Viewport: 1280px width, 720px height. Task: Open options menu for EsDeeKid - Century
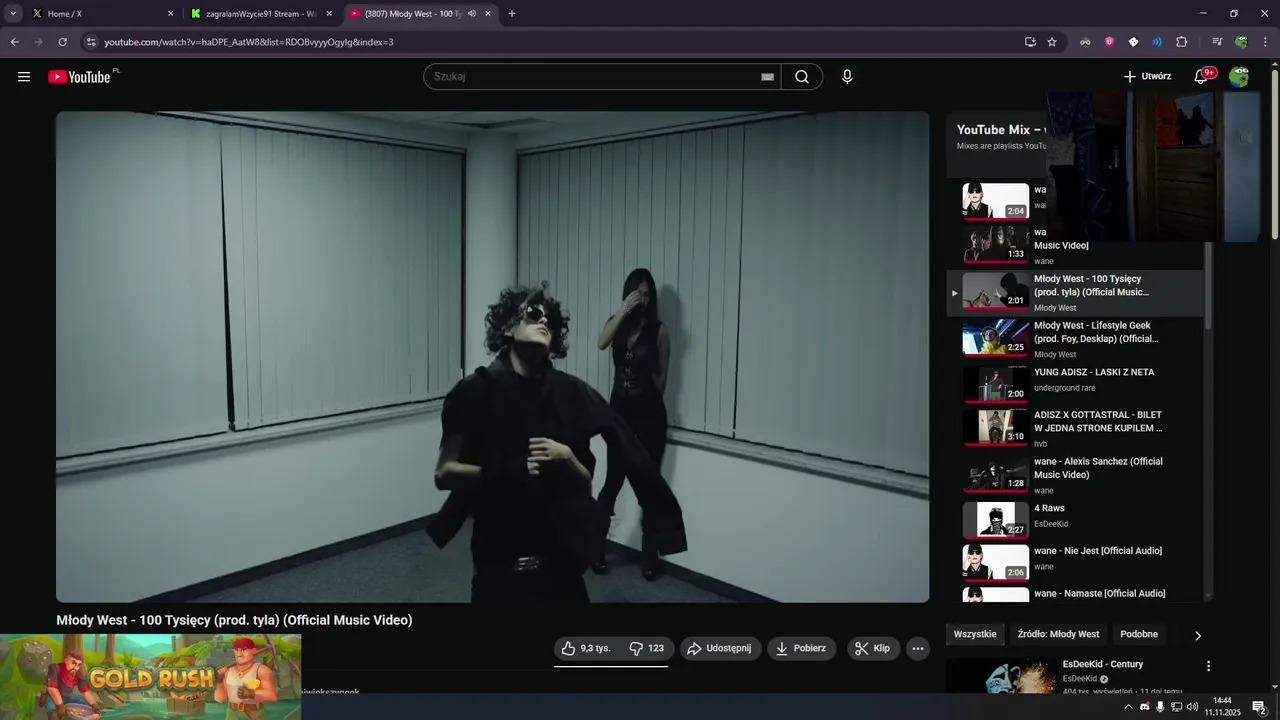click(x=1208, y=666)
